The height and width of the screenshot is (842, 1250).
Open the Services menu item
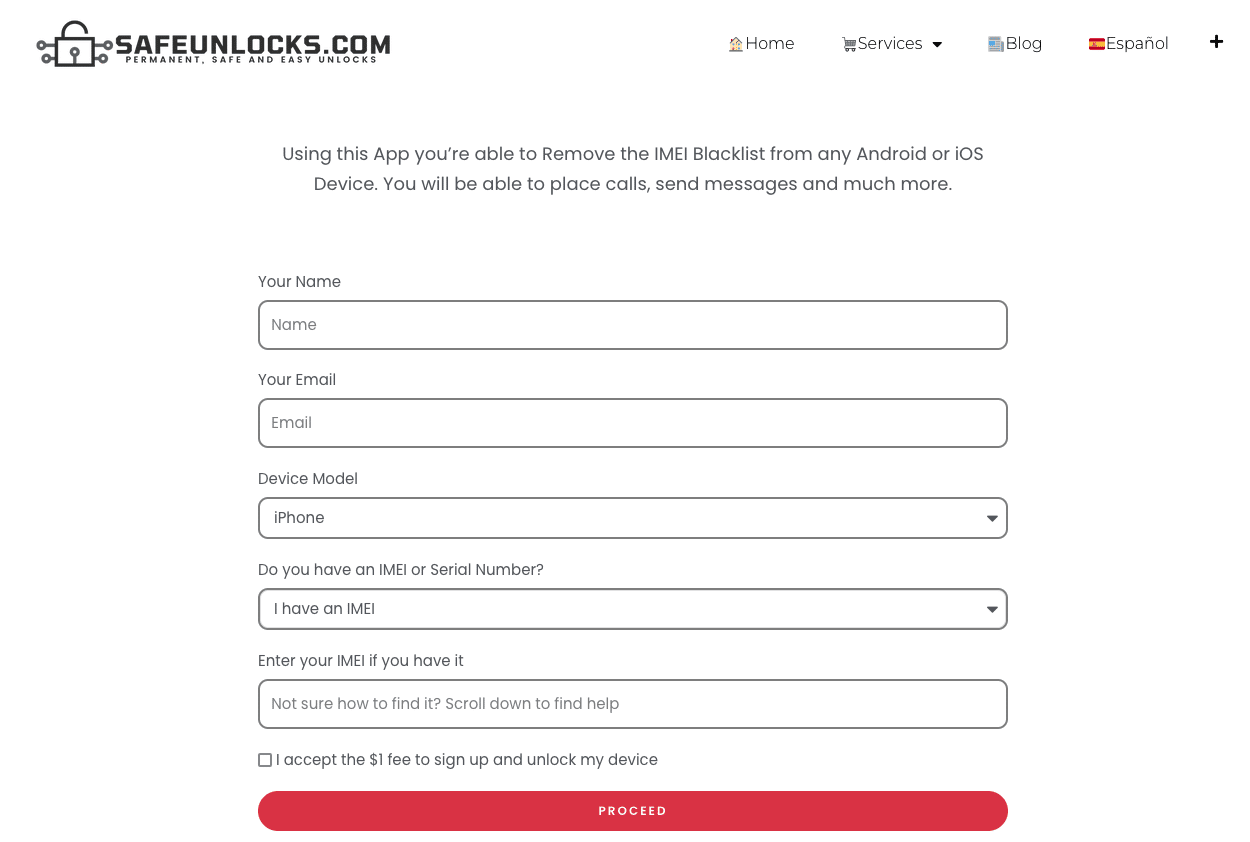890,44
